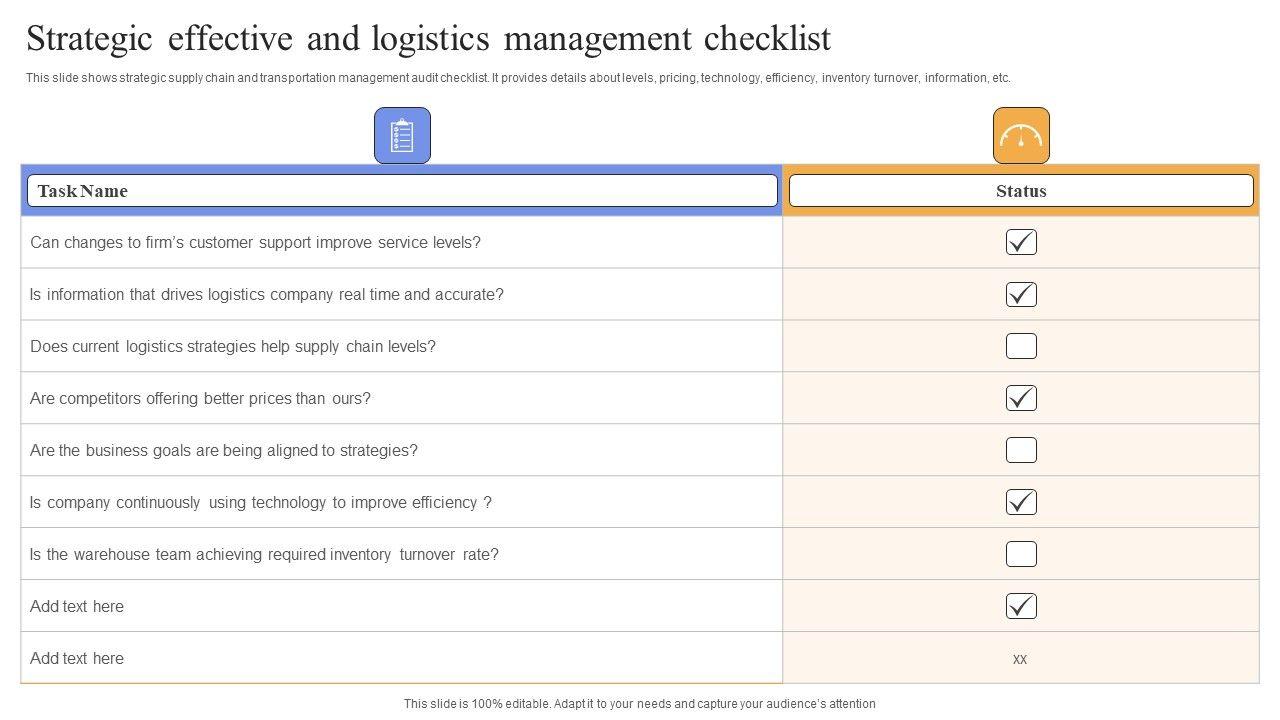Check the inventory turnover rate checkbox
The width and height of the screenshot is (1280, 720).
1021,554
